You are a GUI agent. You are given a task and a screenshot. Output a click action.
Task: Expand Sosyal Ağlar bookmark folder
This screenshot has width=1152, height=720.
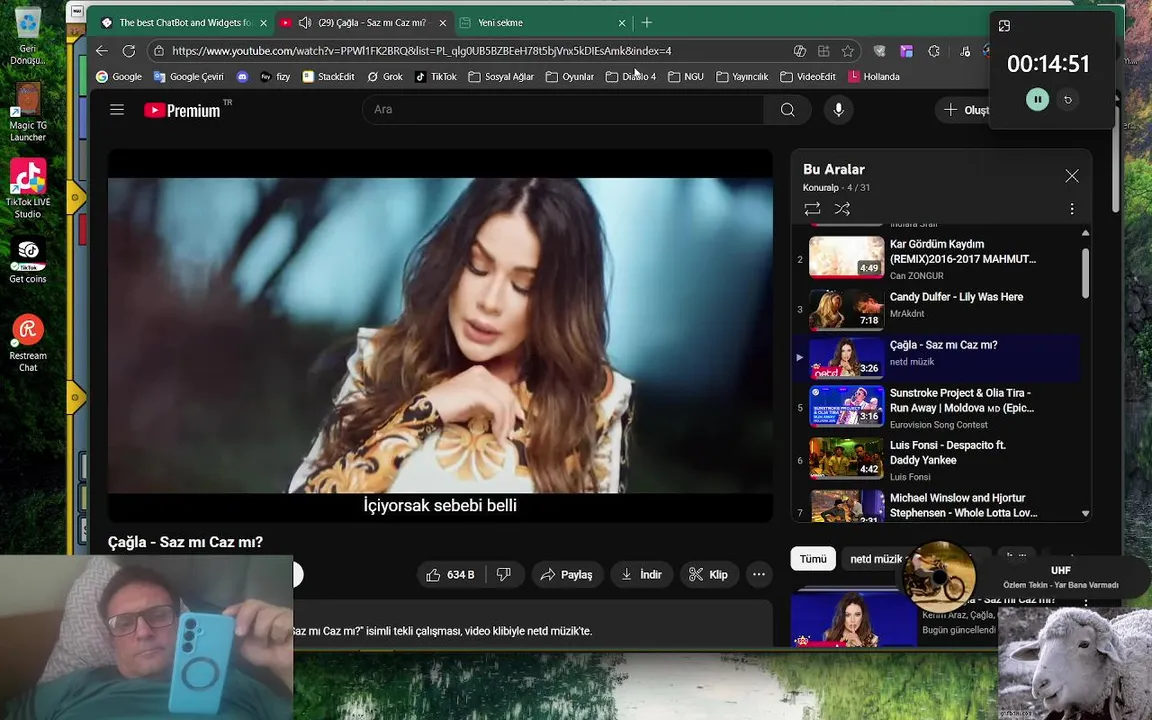pos(501,76)
